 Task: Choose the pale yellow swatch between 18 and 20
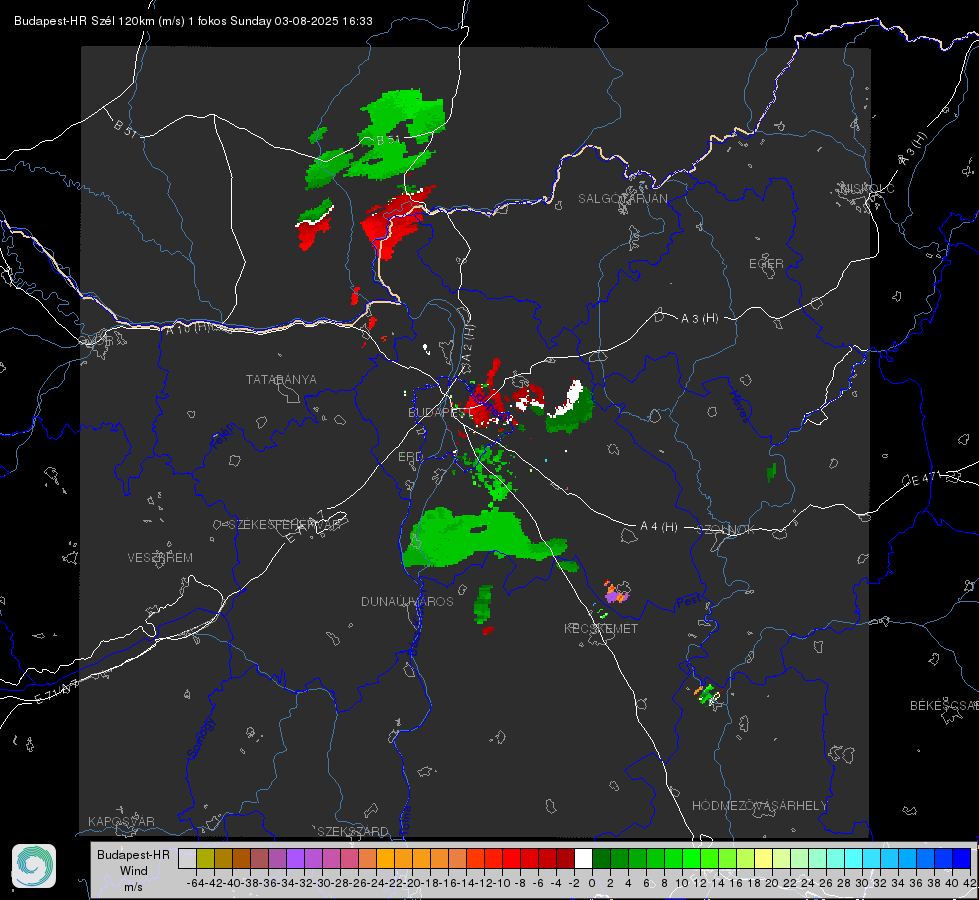[x=763, y=858]
